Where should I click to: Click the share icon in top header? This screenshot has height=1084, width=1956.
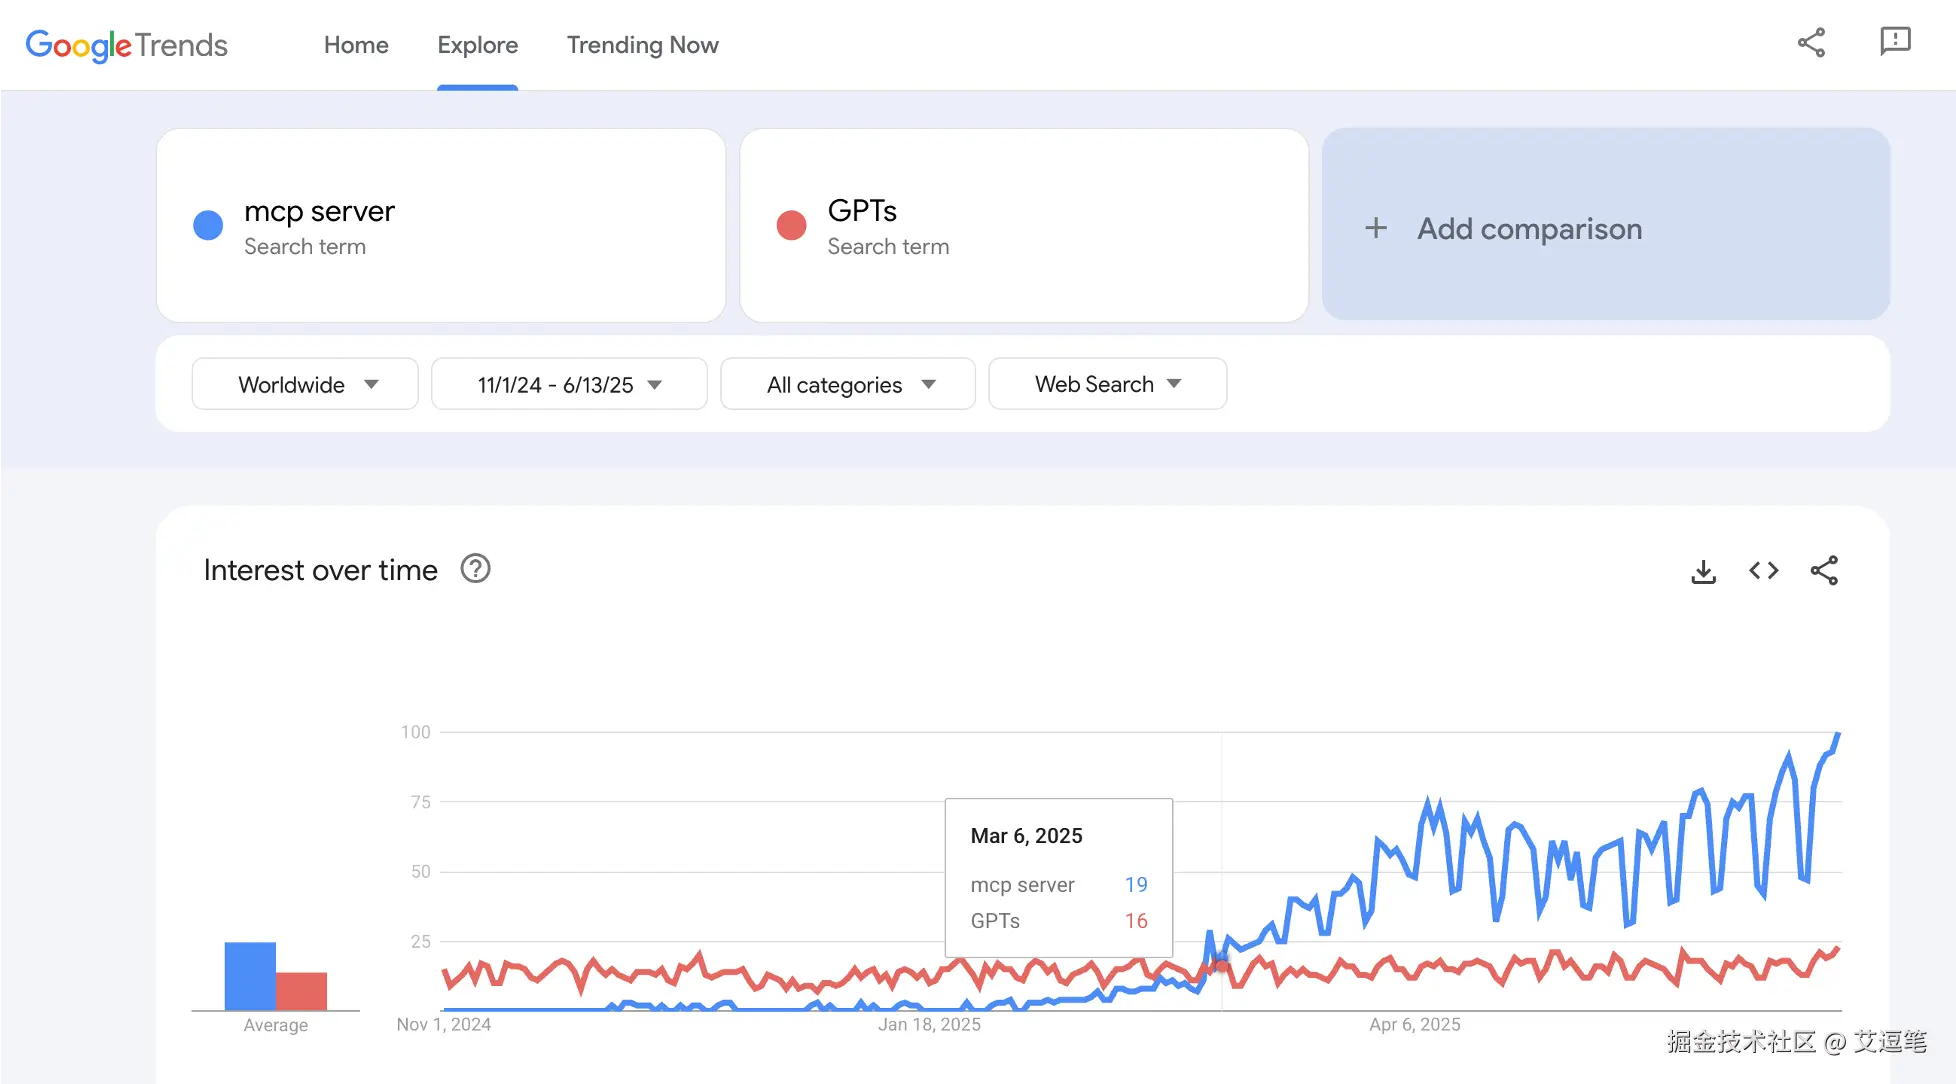[x=1811, y=43]
